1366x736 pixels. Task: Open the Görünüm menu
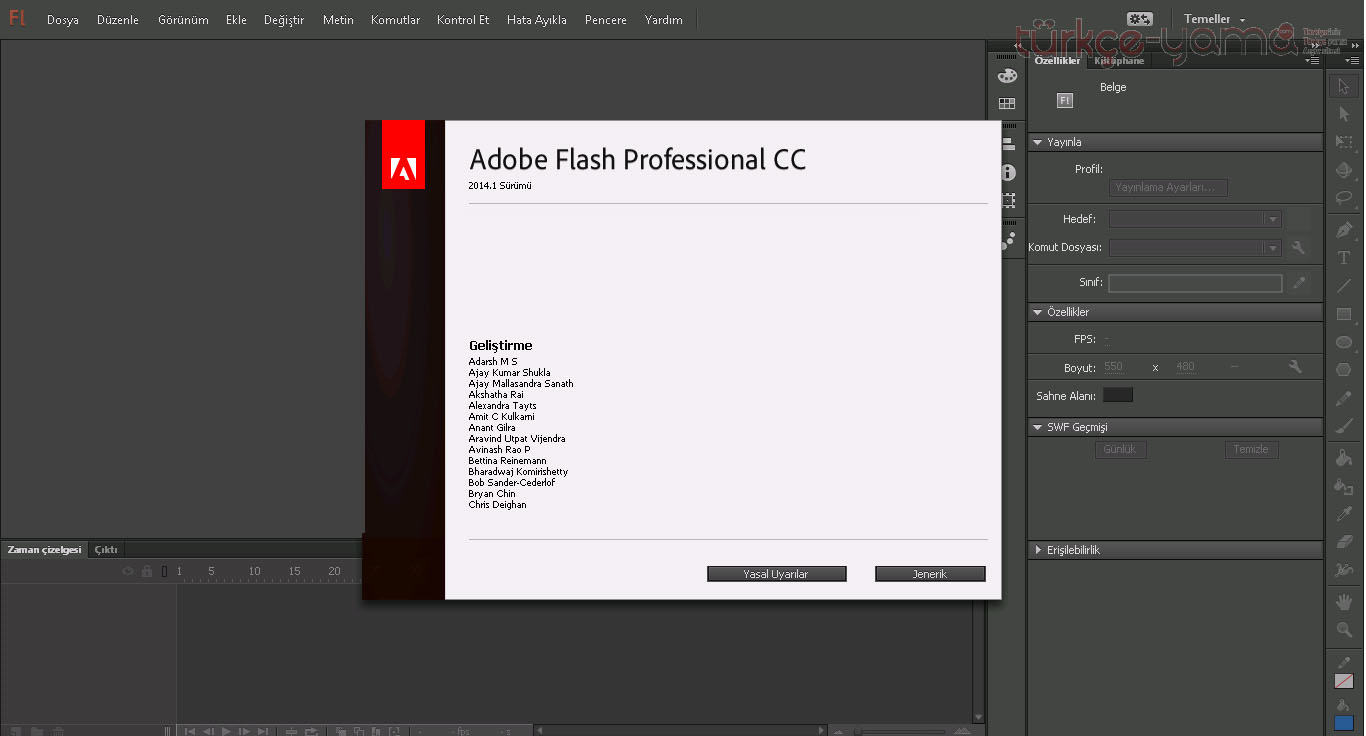[x=183, y=20]
